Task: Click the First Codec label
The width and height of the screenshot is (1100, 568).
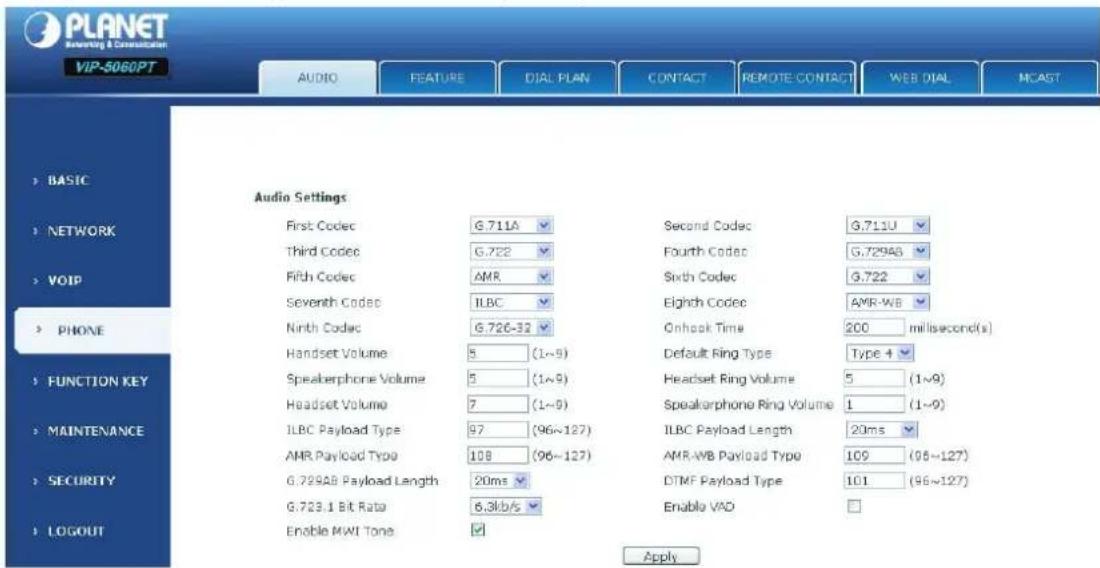Action: pyautogui.click(x=322, y=226)
